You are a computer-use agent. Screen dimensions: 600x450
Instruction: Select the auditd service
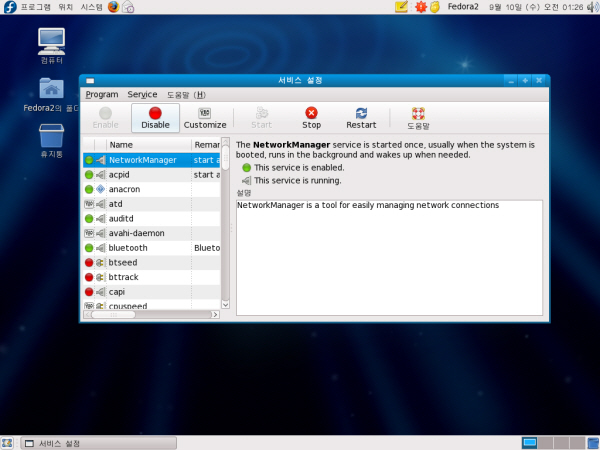152,218
